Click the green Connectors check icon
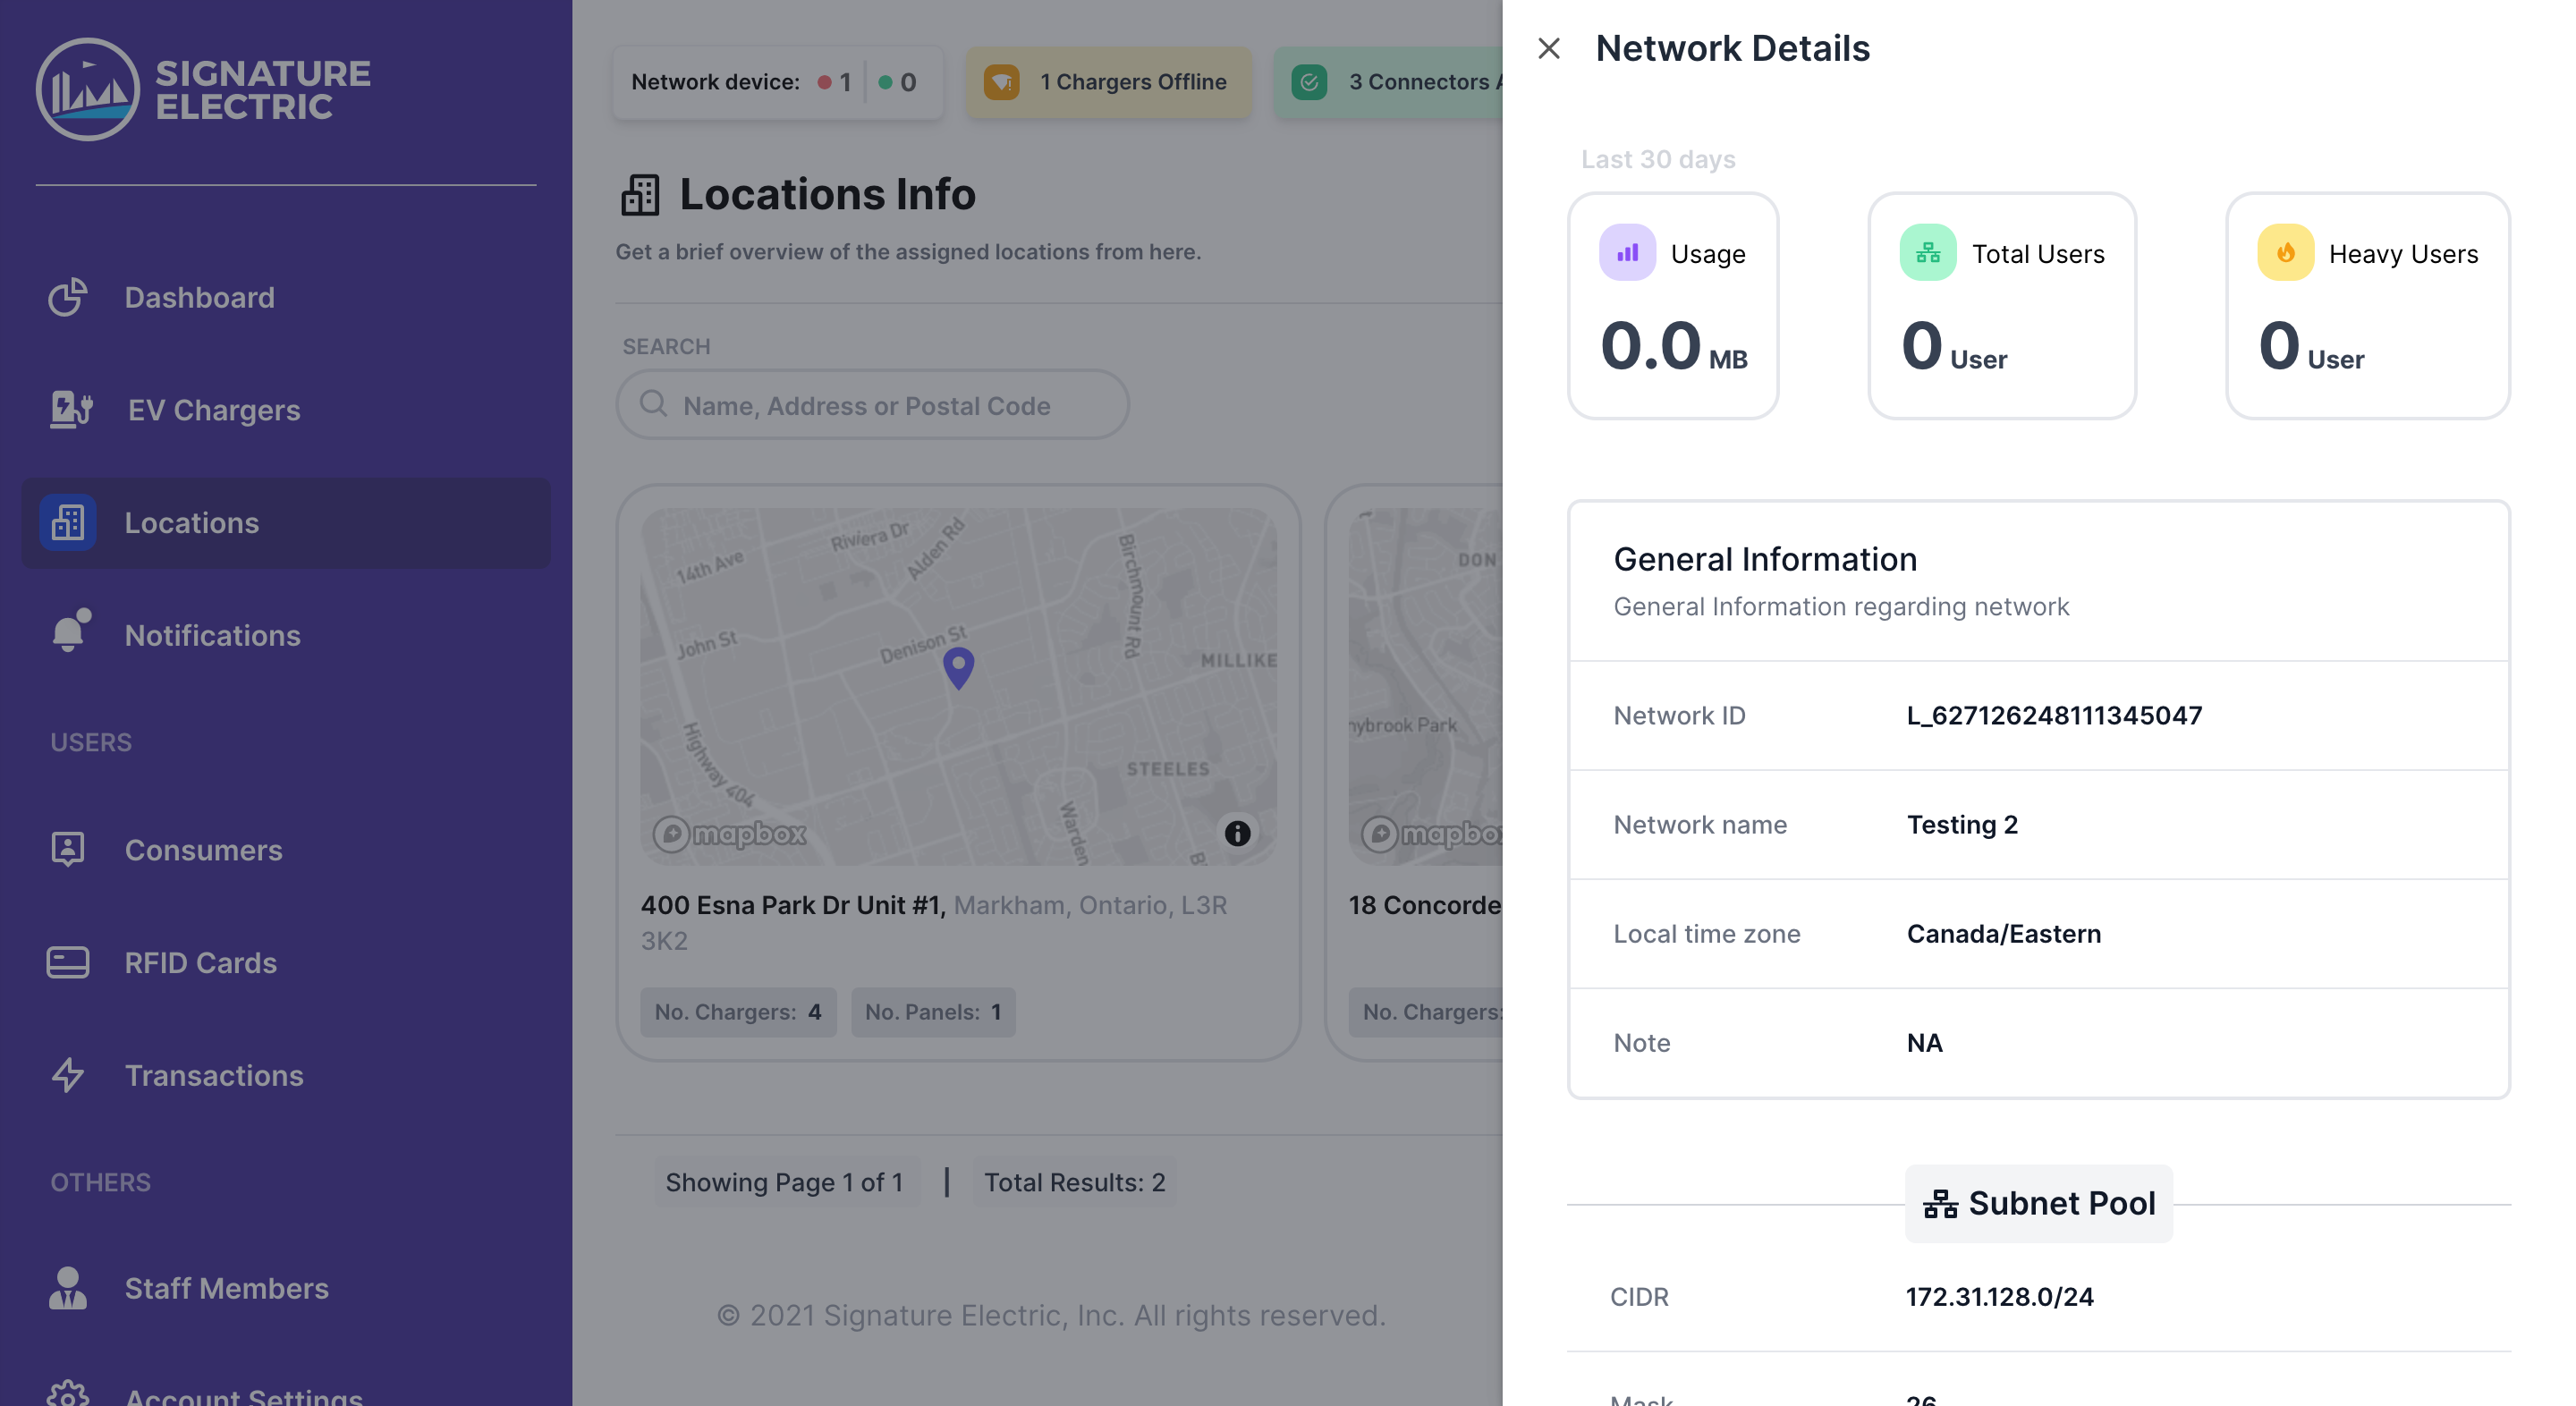Image resolution: width=2576 pixels, height=1406 pixels. point(1309,82)
